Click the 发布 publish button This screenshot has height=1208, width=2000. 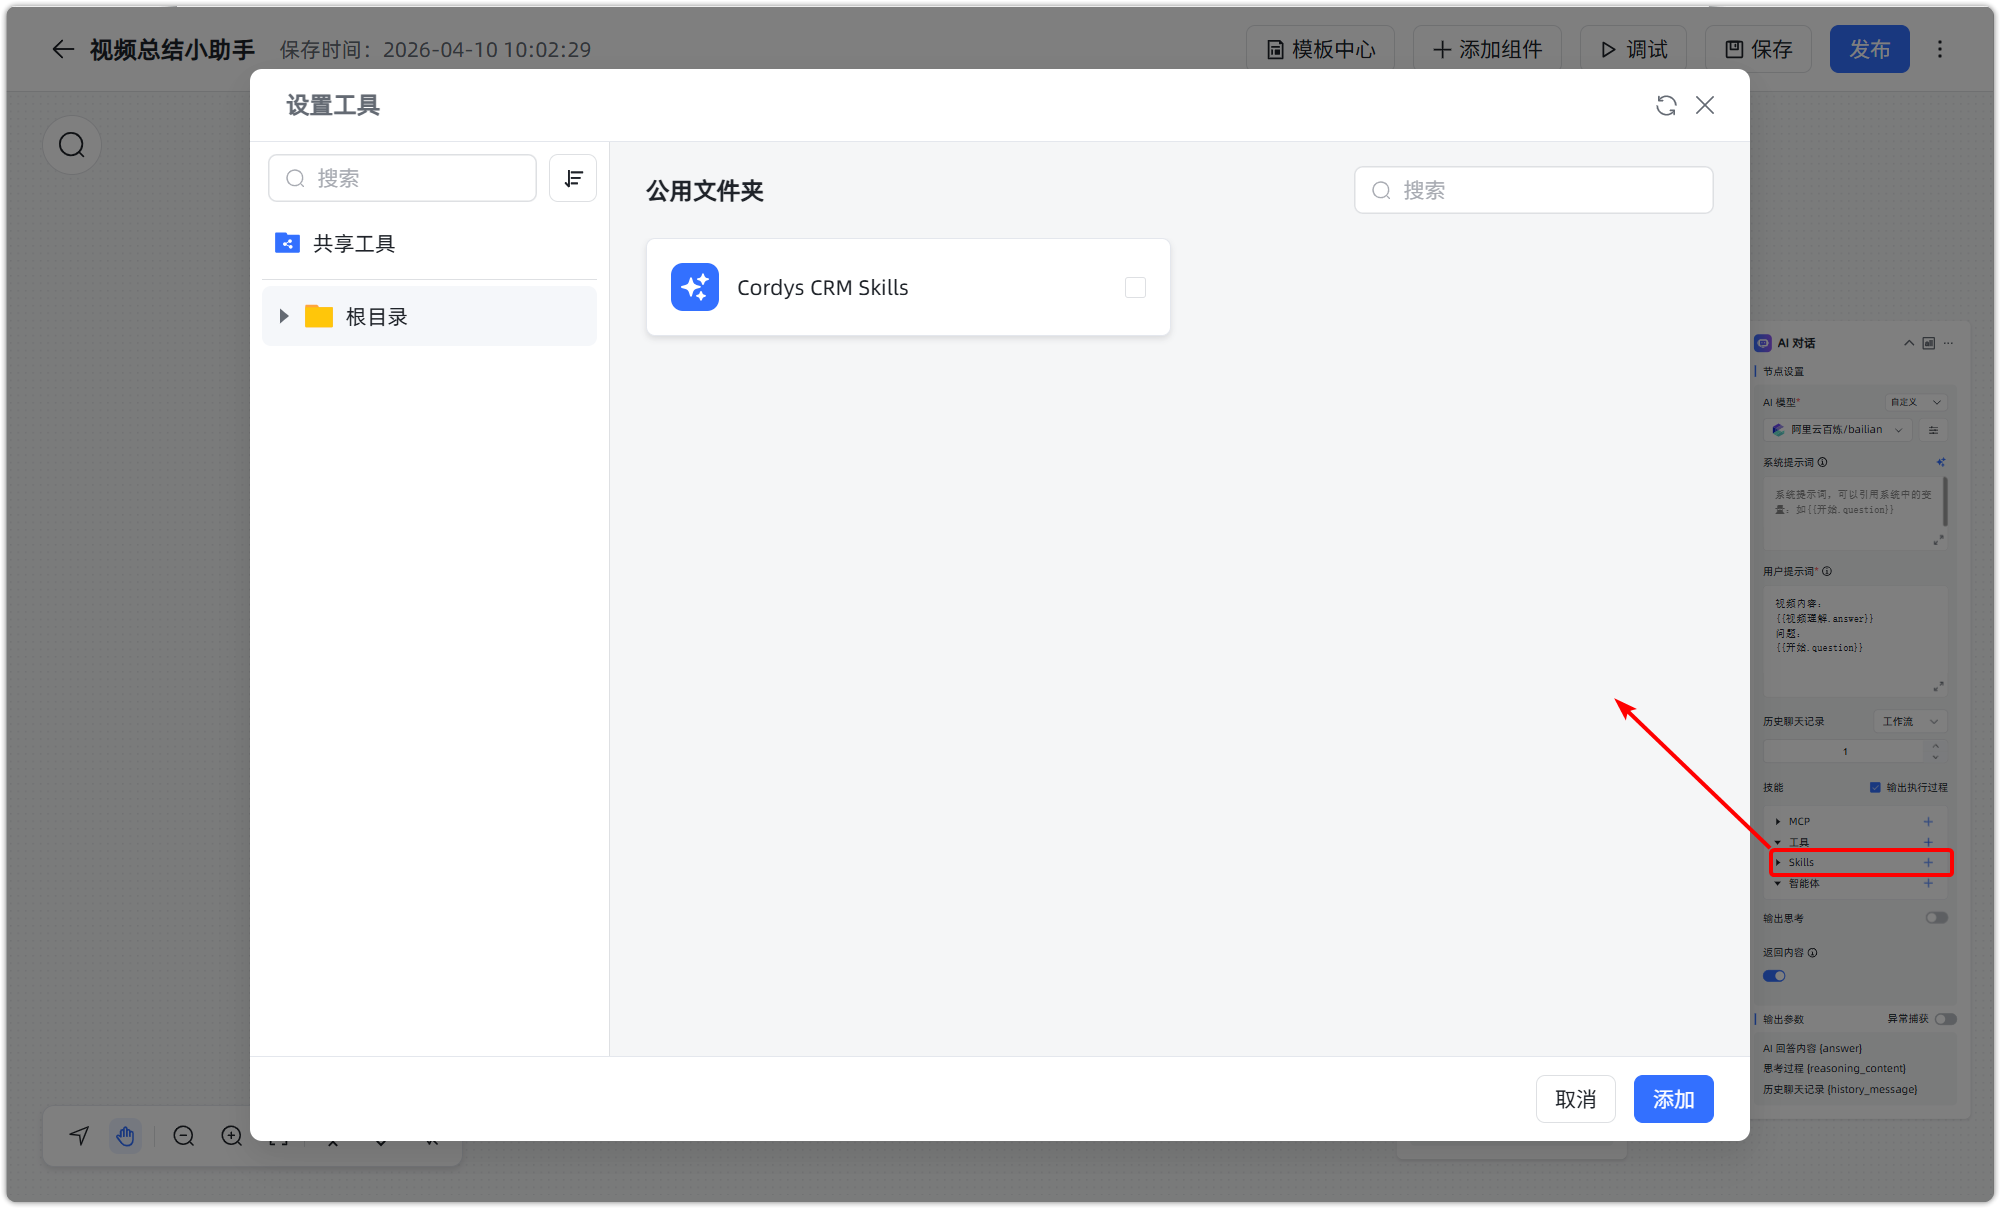click(1869, 49)
